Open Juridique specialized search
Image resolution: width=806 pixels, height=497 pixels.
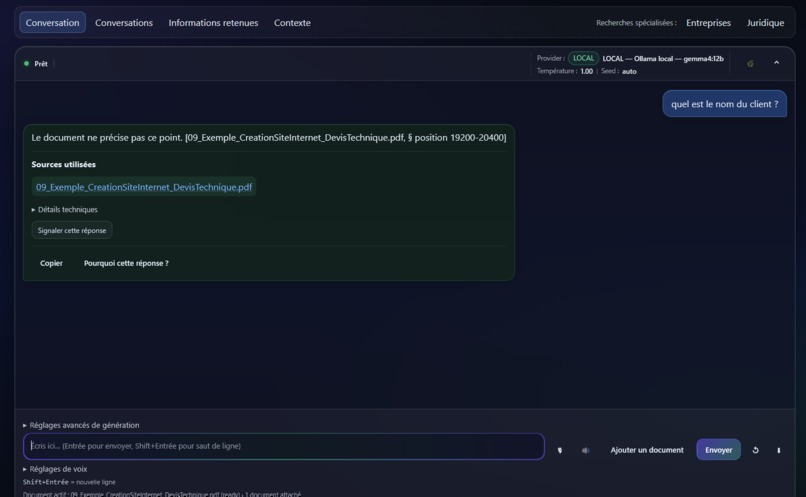tap(765, 23)
